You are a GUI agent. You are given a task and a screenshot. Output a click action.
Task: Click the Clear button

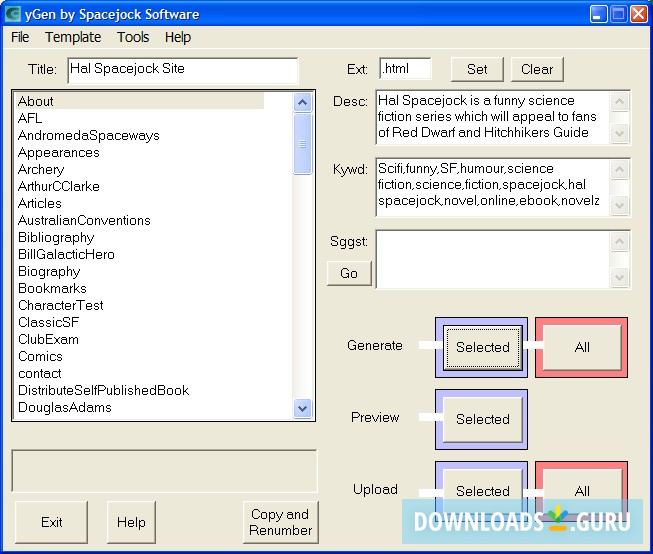(537, 69)
